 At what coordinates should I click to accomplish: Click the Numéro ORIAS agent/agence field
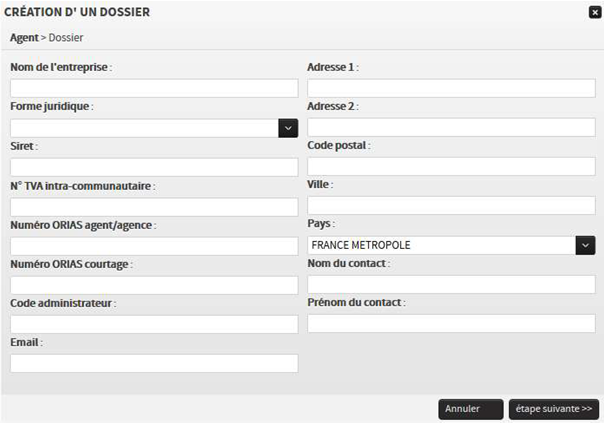tap(154, 246)
